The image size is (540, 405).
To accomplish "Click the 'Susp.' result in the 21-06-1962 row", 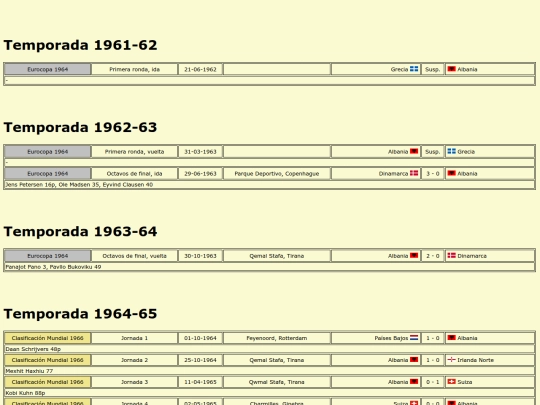I will pos(433,69).
